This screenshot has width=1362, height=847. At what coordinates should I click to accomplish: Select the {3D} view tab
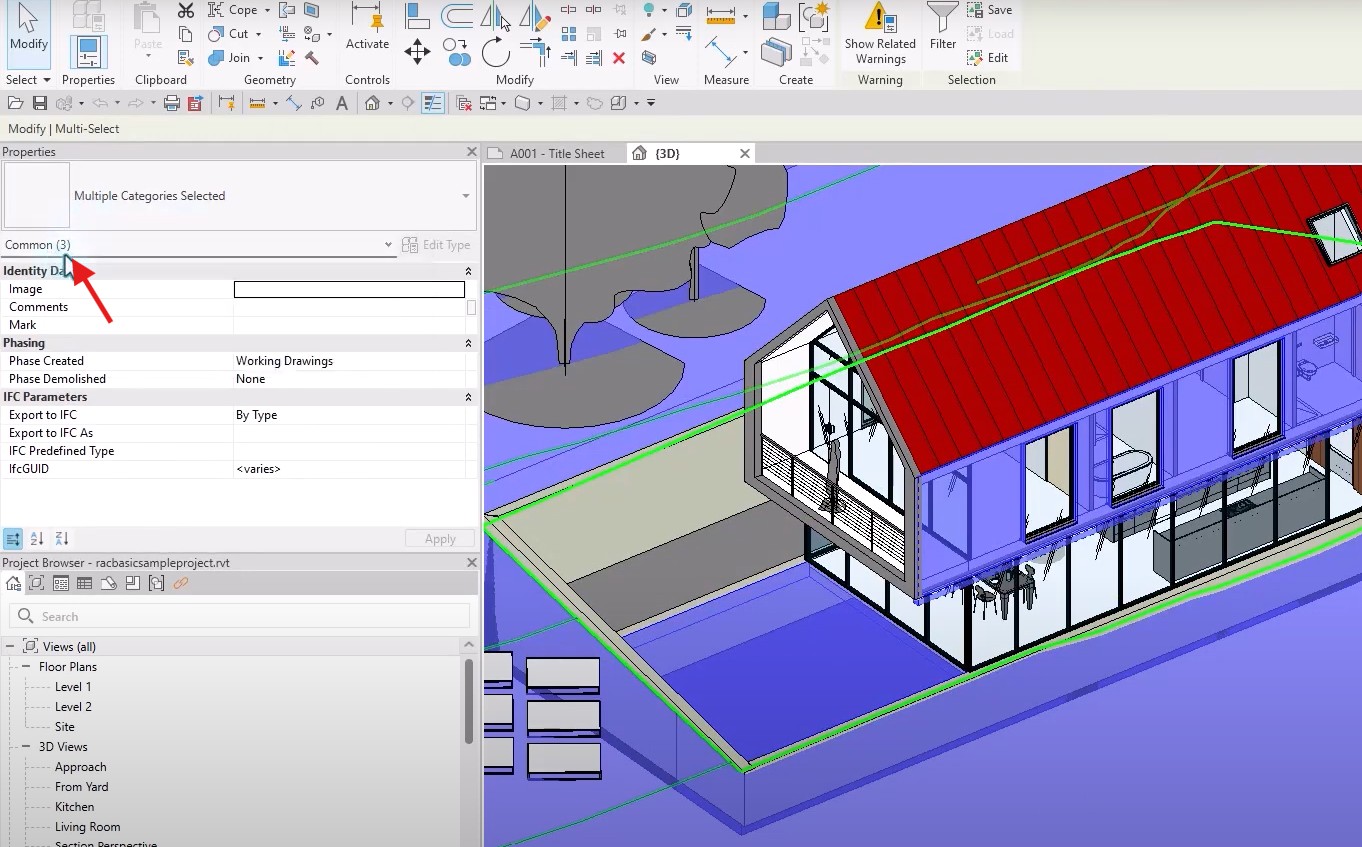click(x=668, y=154)
